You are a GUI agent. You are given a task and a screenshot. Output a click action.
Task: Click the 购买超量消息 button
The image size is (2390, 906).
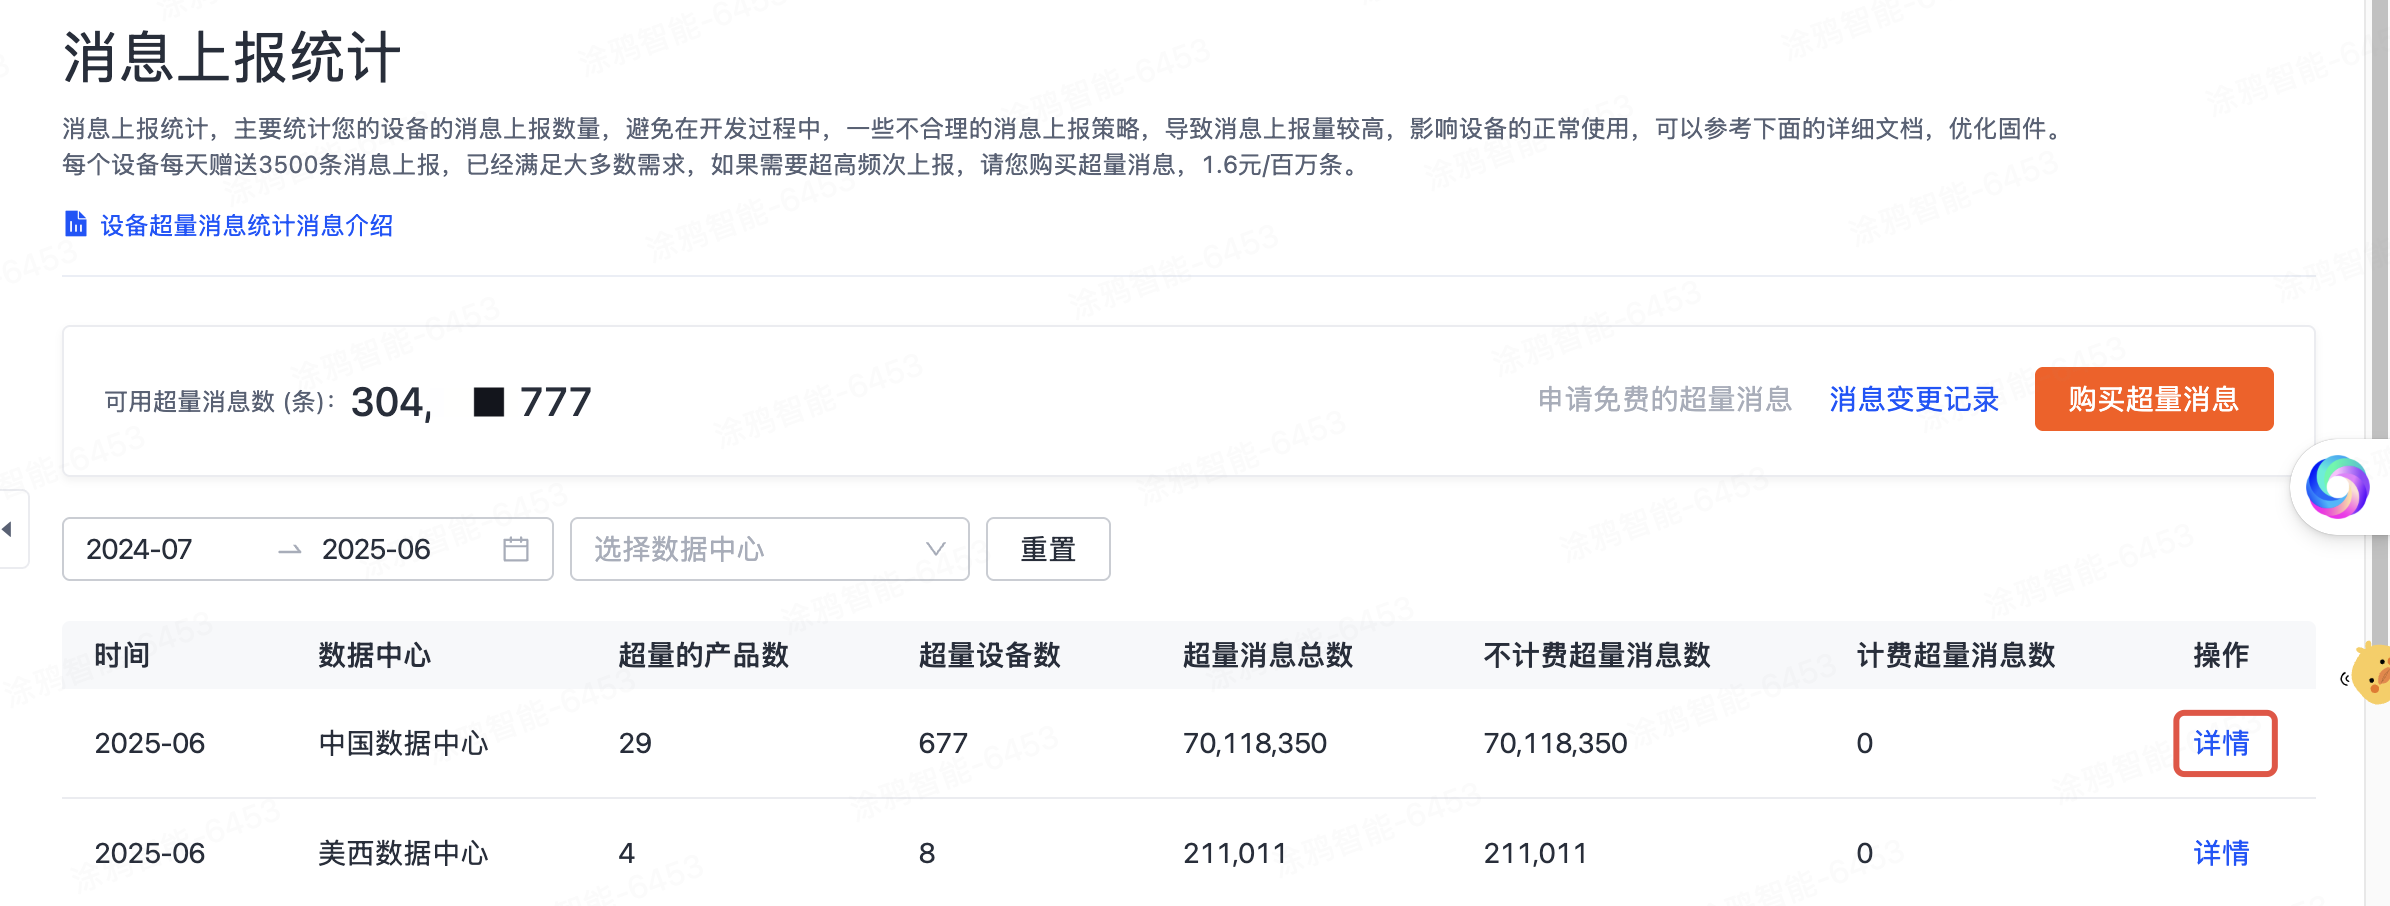click(x=2153, y=399)
